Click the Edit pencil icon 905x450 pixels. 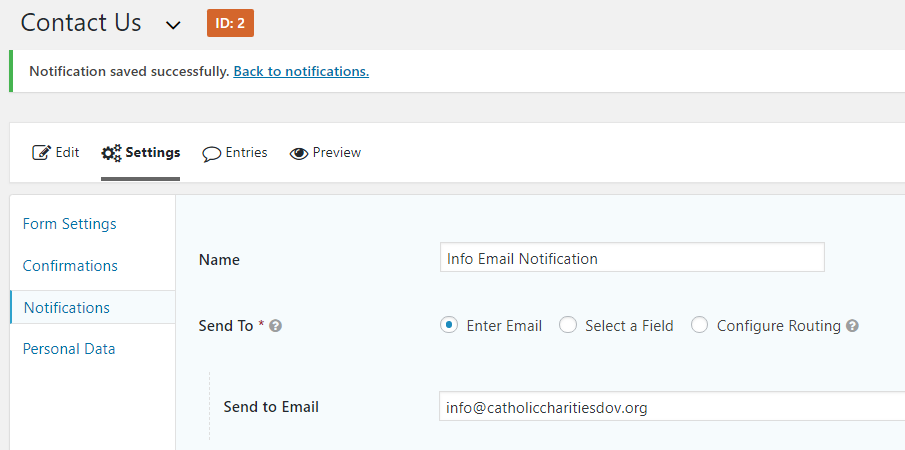(41, 153)
